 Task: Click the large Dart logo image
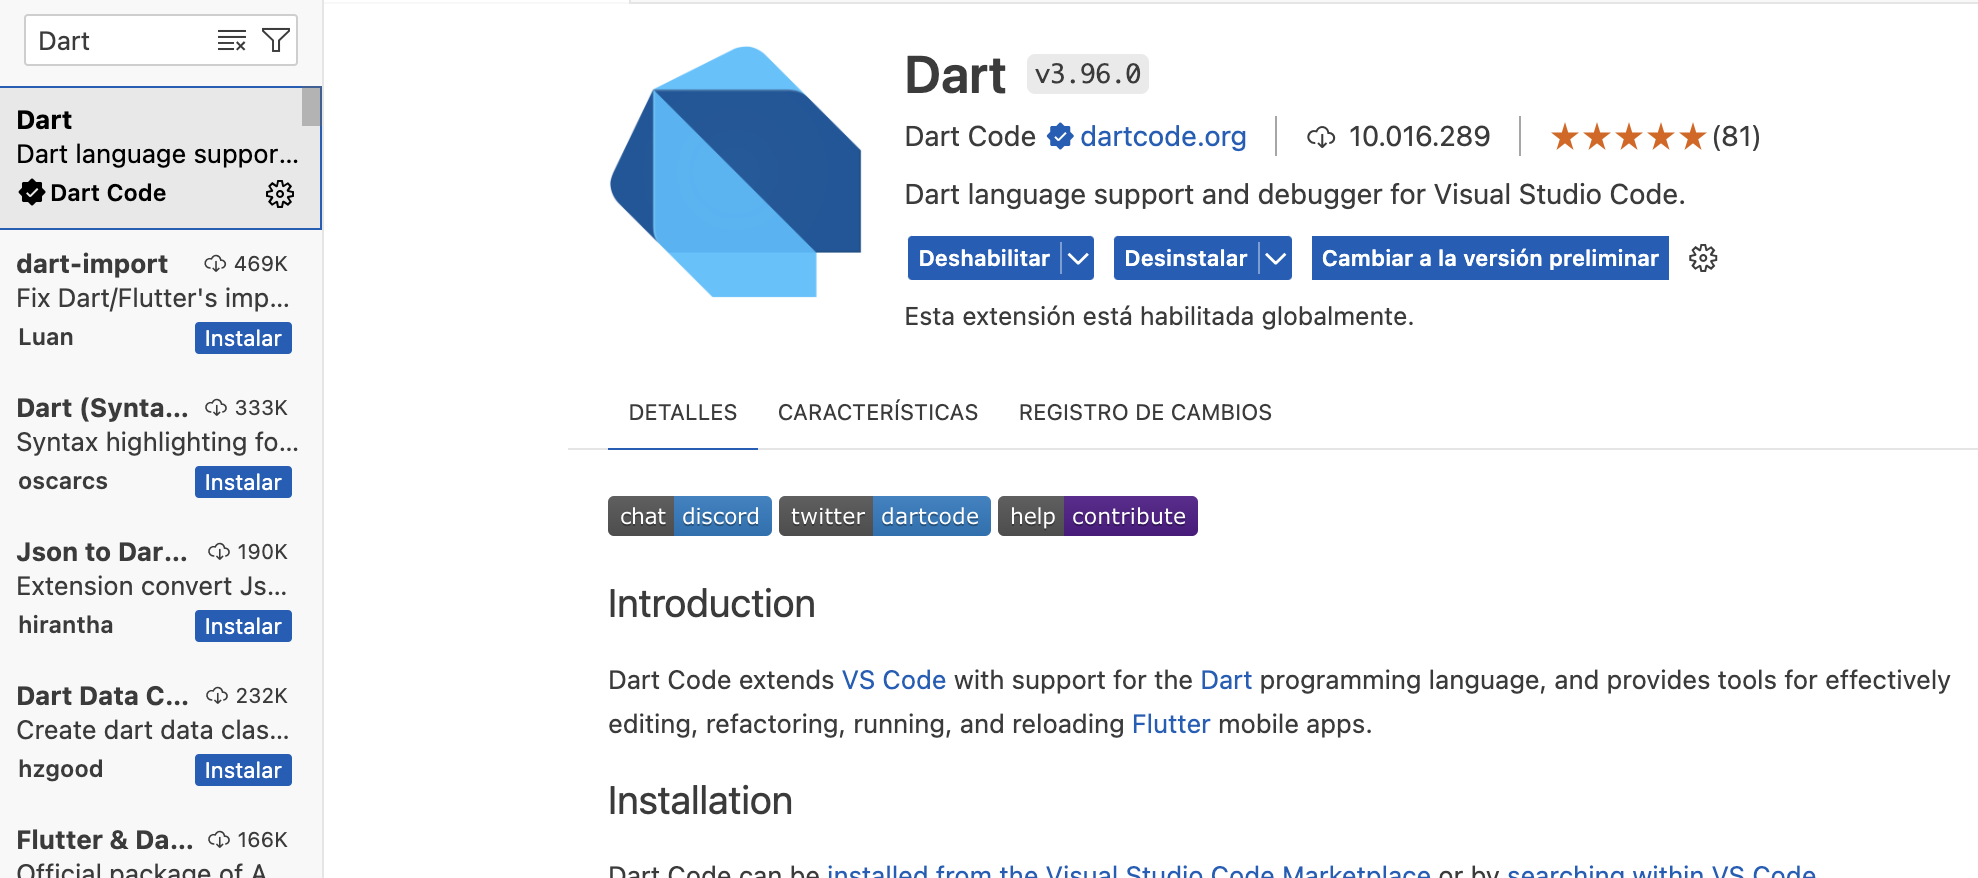tap(736, 171)
